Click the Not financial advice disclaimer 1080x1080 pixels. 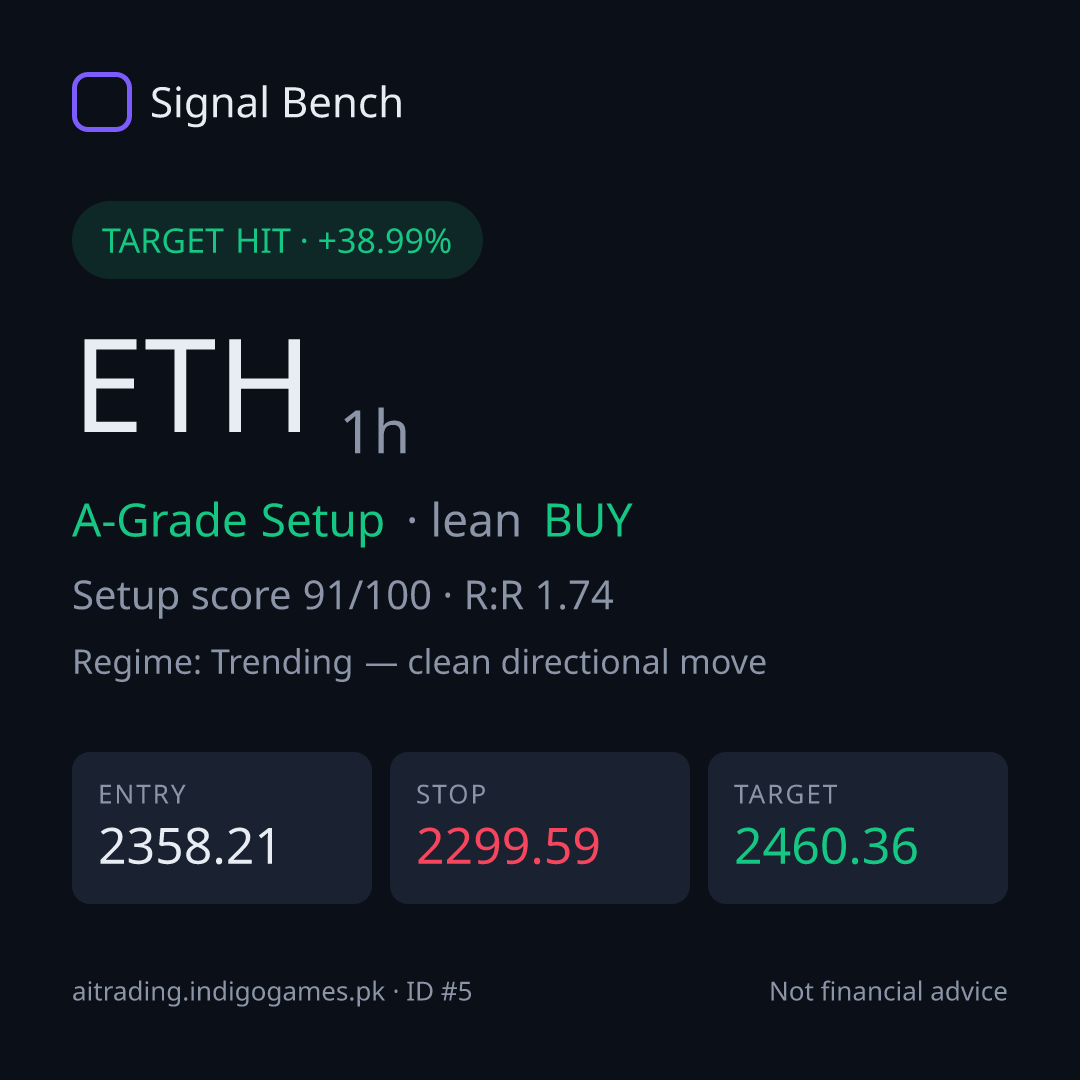tap(889, 992)
